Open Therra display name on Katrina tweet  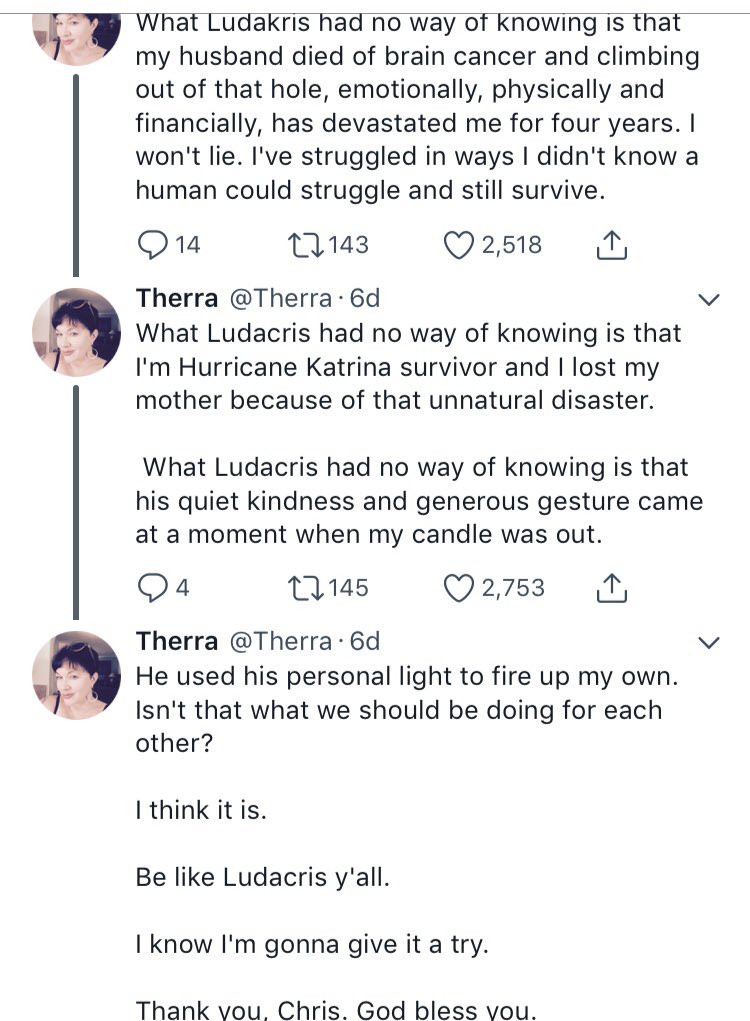176,298
